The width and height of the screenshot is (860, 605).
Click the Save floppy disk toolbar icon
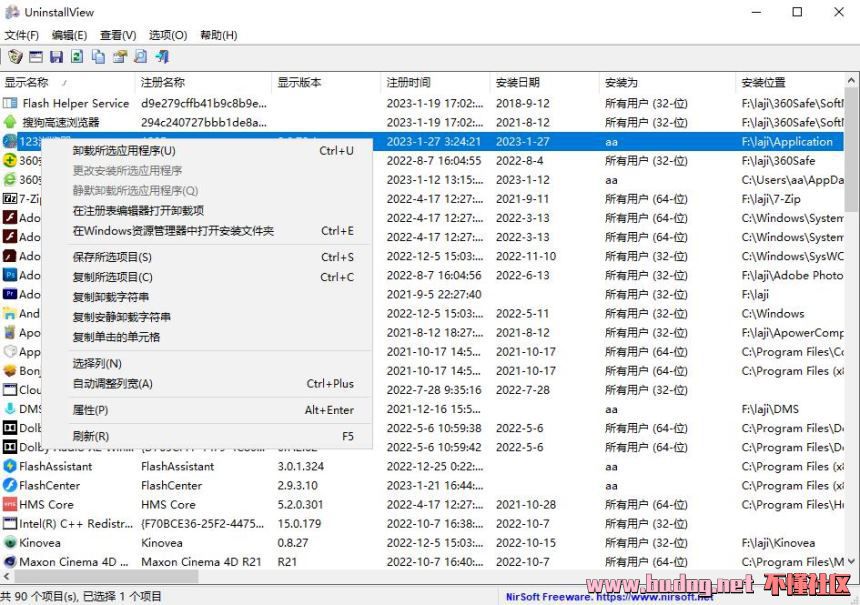click(56, 56)
